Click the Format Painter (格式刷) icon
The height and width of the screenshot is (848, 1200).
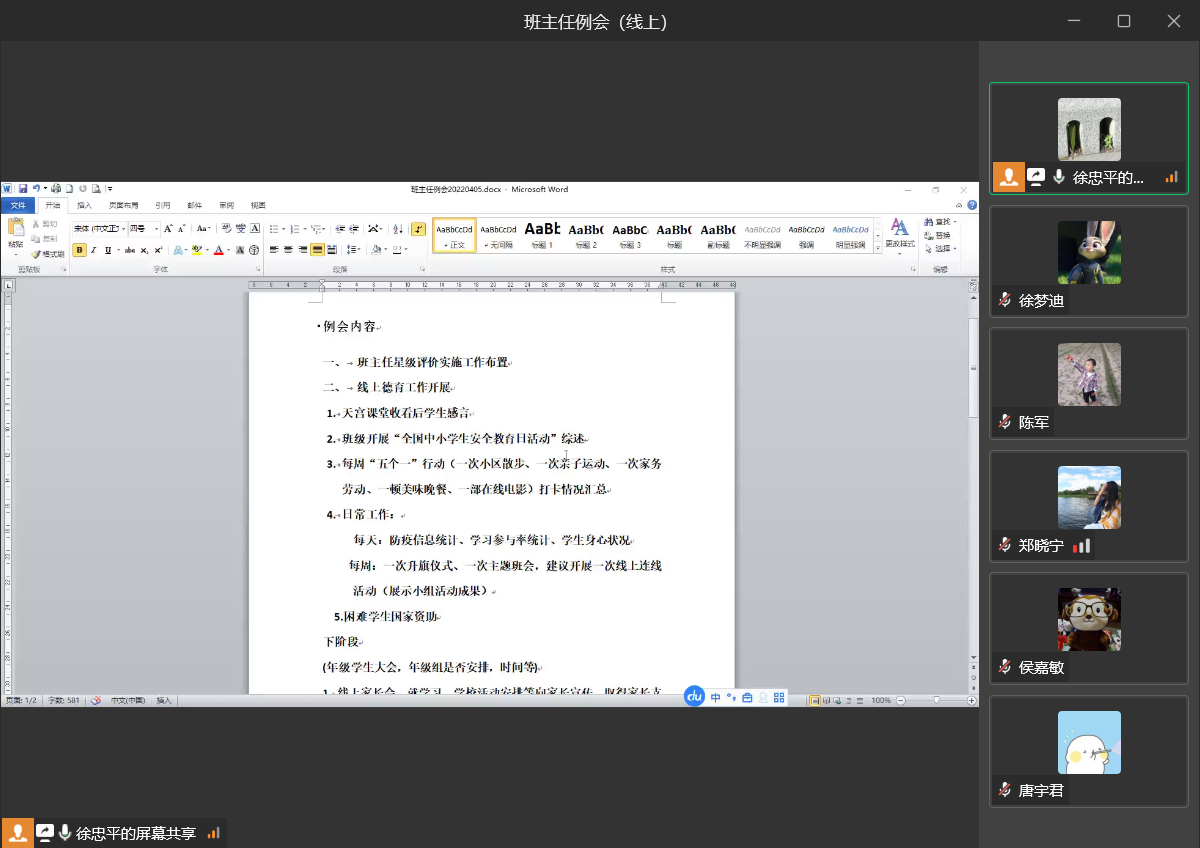tap(36, 254)
